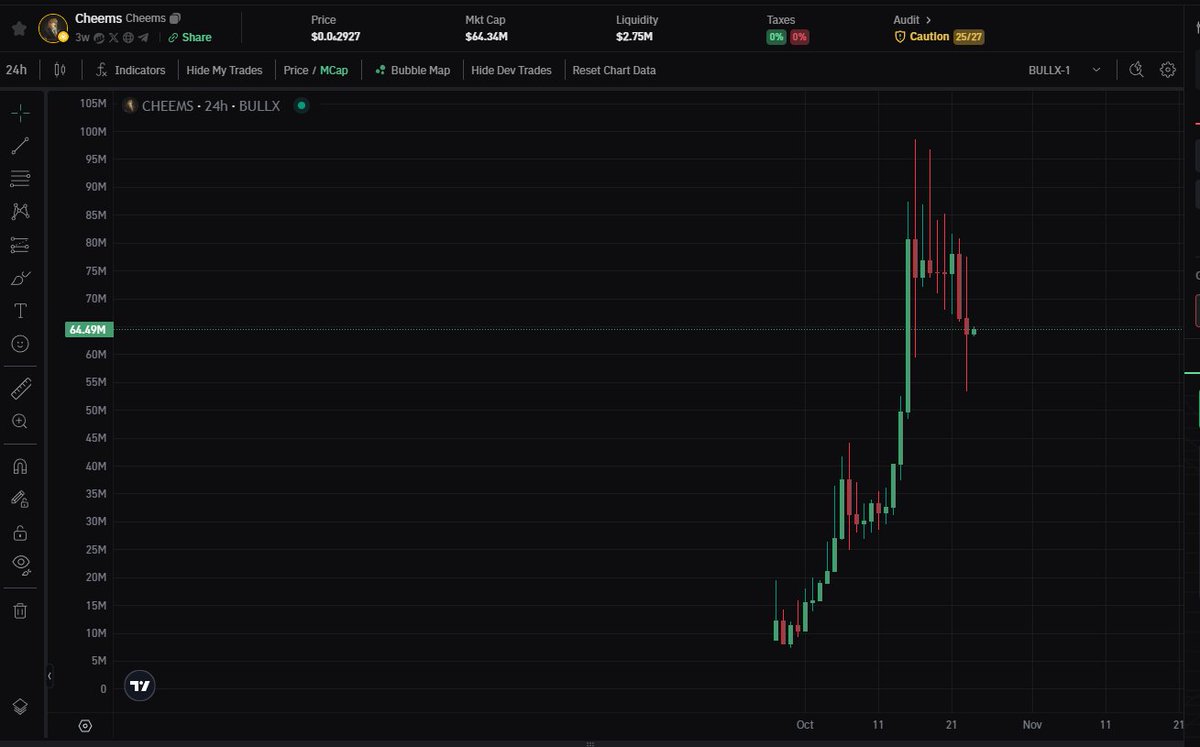Click the TradingView logo on the chart
The height and width of the screenshot is (747, 1200).
pos(139,685)
